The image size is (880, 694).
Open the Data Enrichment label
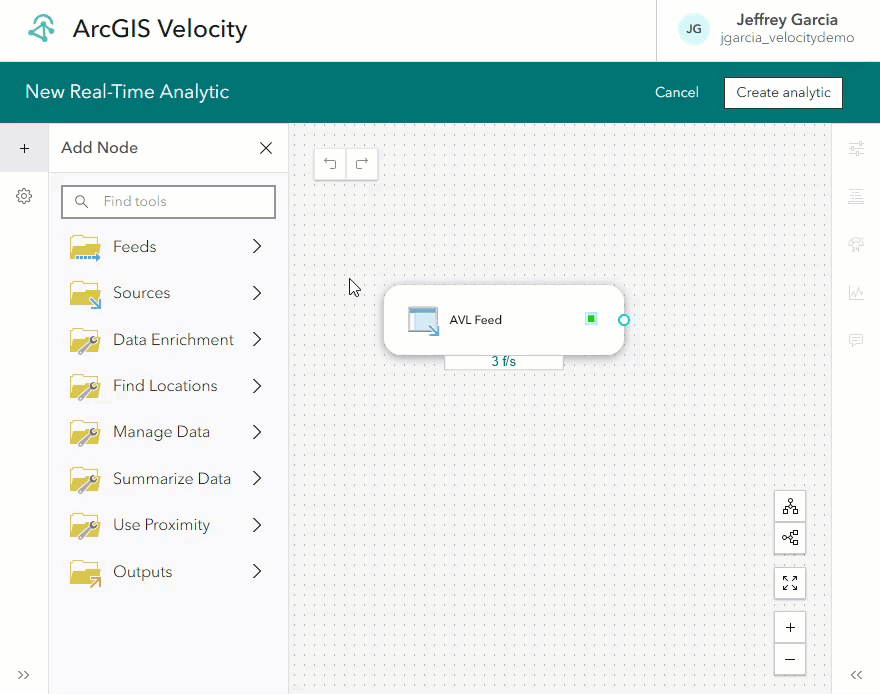[x=173, y=339]
